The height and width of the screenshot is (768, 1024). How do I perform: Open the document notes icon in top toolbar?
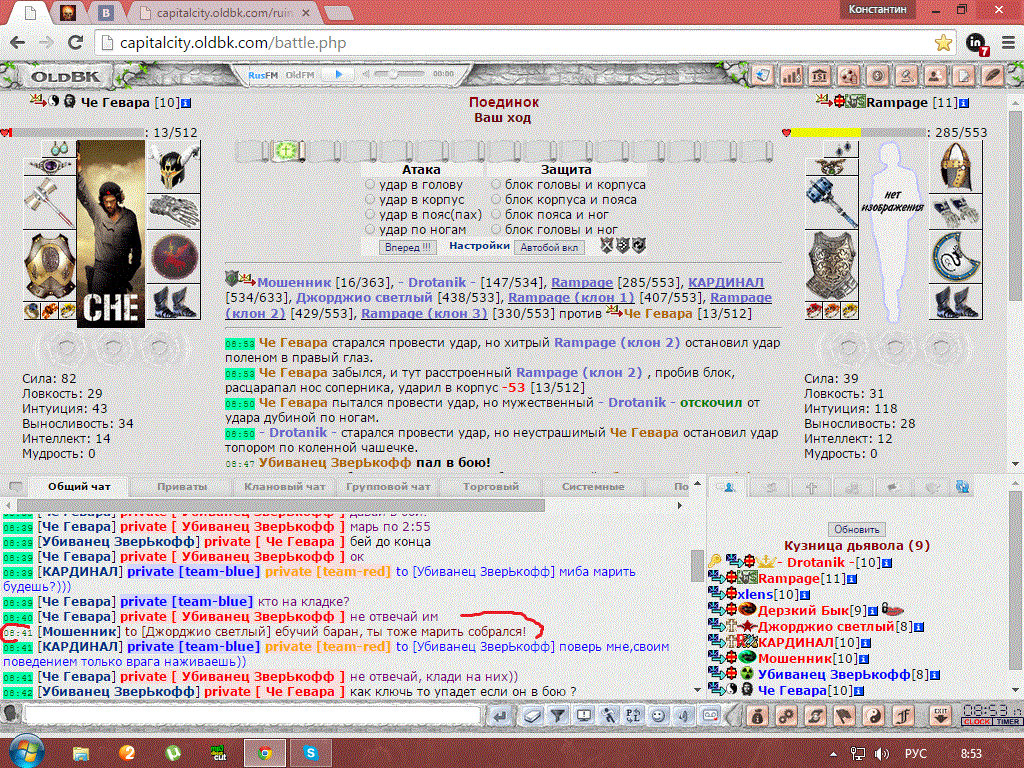point(964,76)
